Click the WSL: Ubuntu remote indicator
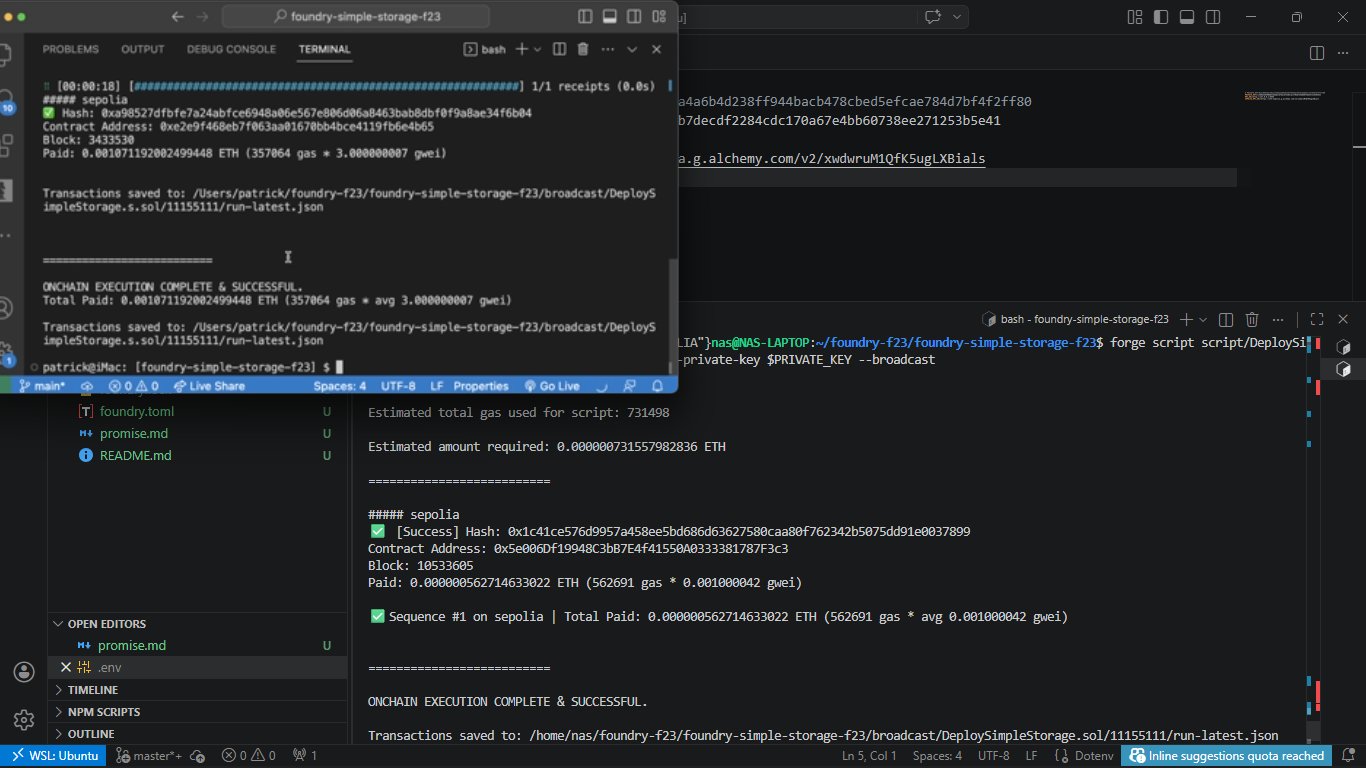Screen dimensions: 1366x768 [x=52, y=756]
